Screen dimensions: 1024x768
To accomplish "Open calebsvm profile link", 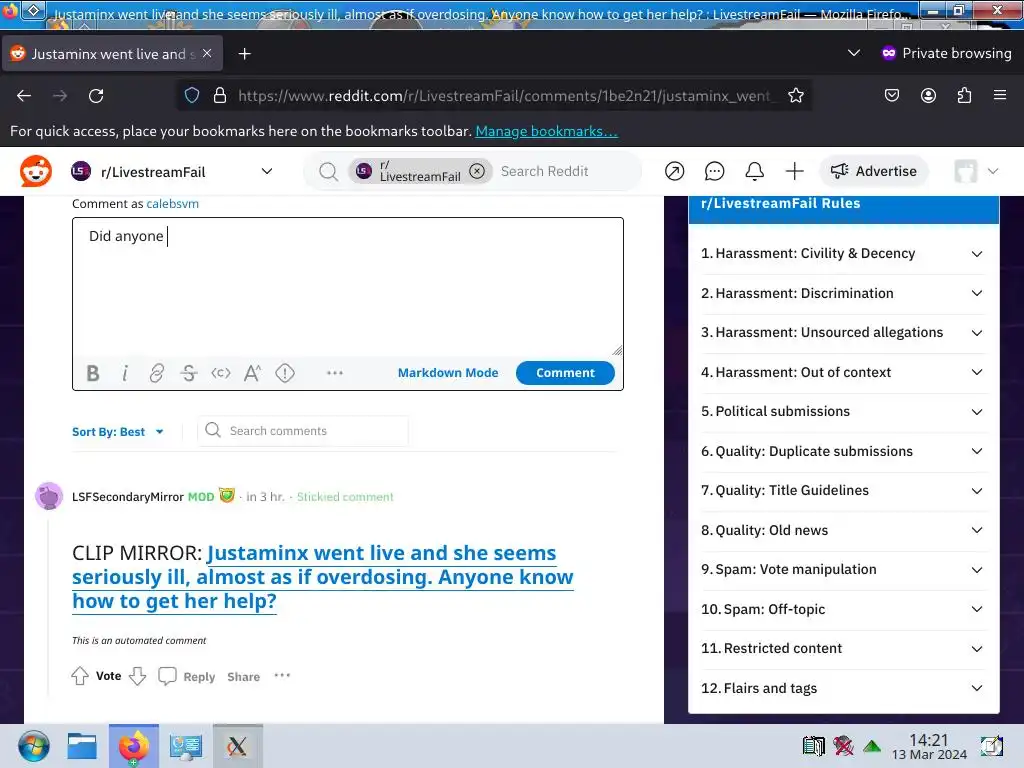I will [x=172, y=204].
